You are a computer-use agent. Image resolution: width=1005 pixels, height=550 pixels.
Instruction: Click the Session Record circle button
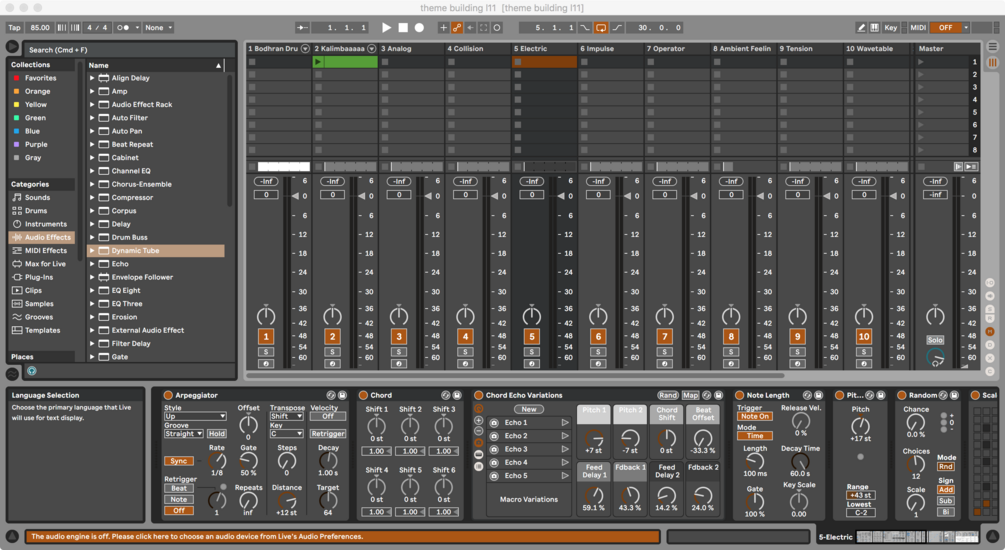pos(496,28)
